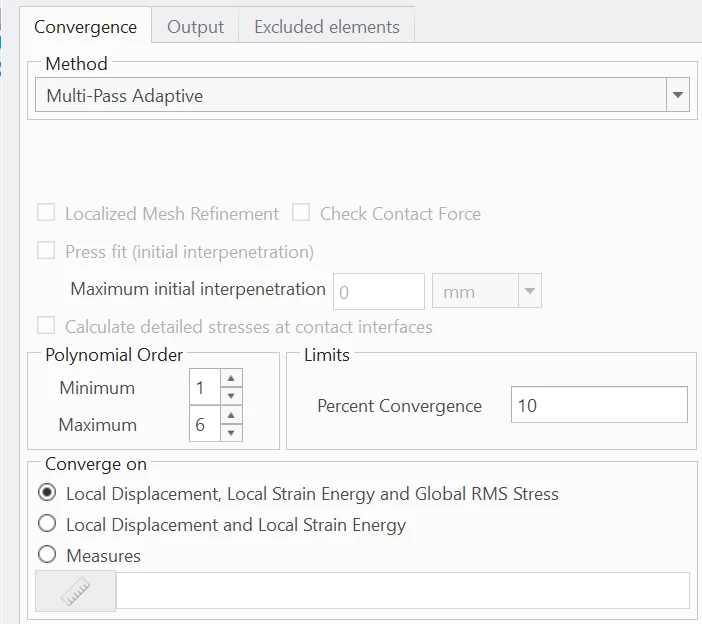Increase Minimum polynomial order with up arrow

coord(231,378)
